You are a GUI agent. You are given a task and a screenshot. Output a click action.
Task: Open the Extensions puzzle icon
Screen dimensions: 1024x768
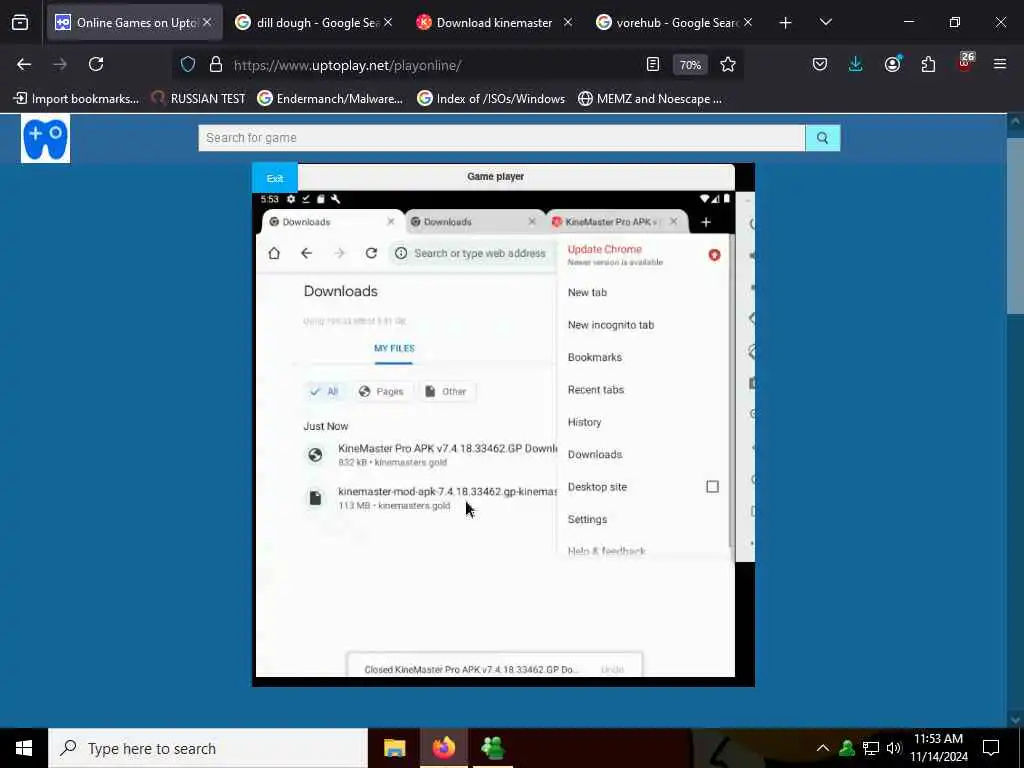[x=928, y=65]
